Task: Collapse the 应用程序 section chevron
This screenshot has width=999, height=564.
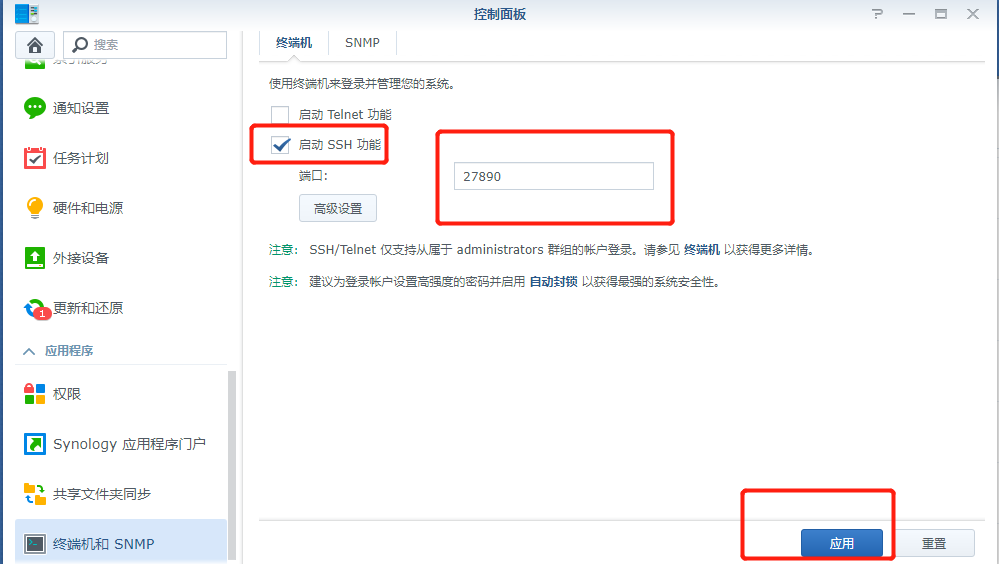Action: pyautogui.click(x=29, y=351)
